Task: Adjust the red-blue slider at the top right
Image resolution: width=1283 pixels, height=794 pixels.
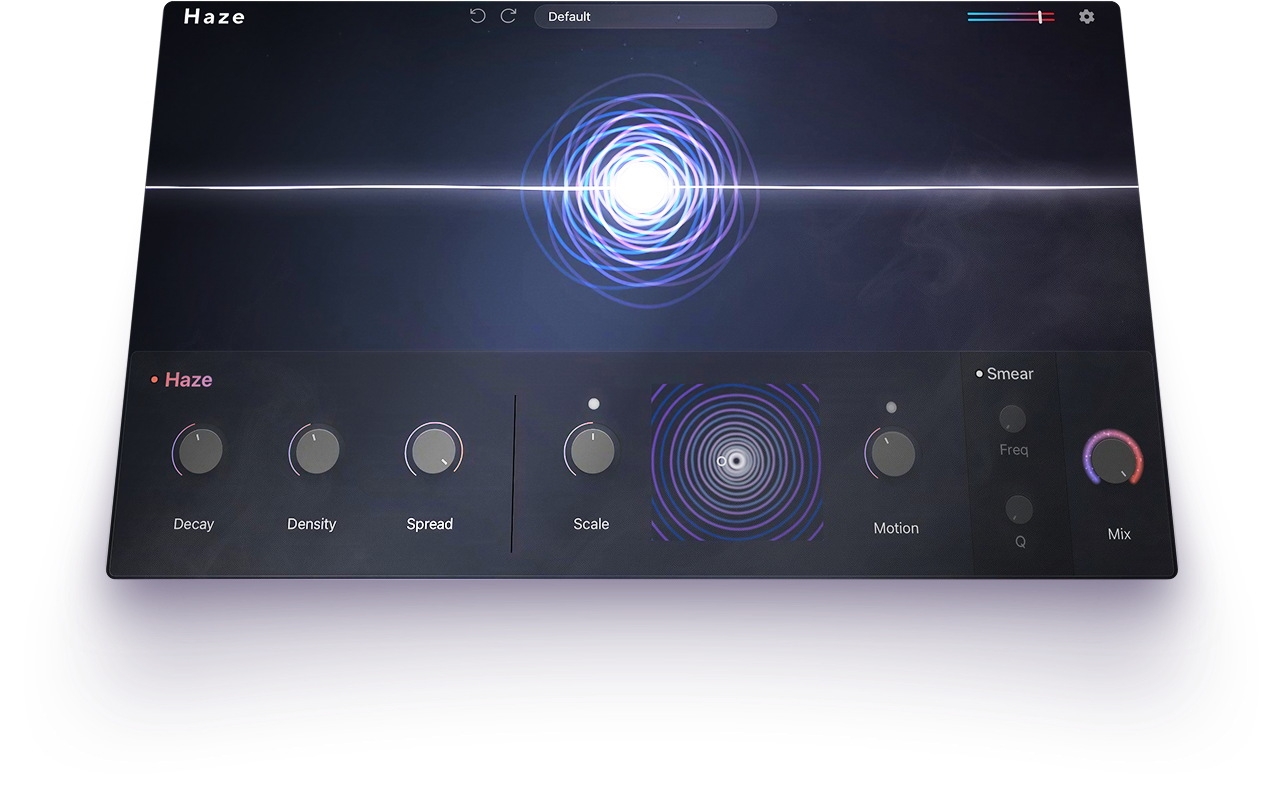Action: pos(1011,17)
